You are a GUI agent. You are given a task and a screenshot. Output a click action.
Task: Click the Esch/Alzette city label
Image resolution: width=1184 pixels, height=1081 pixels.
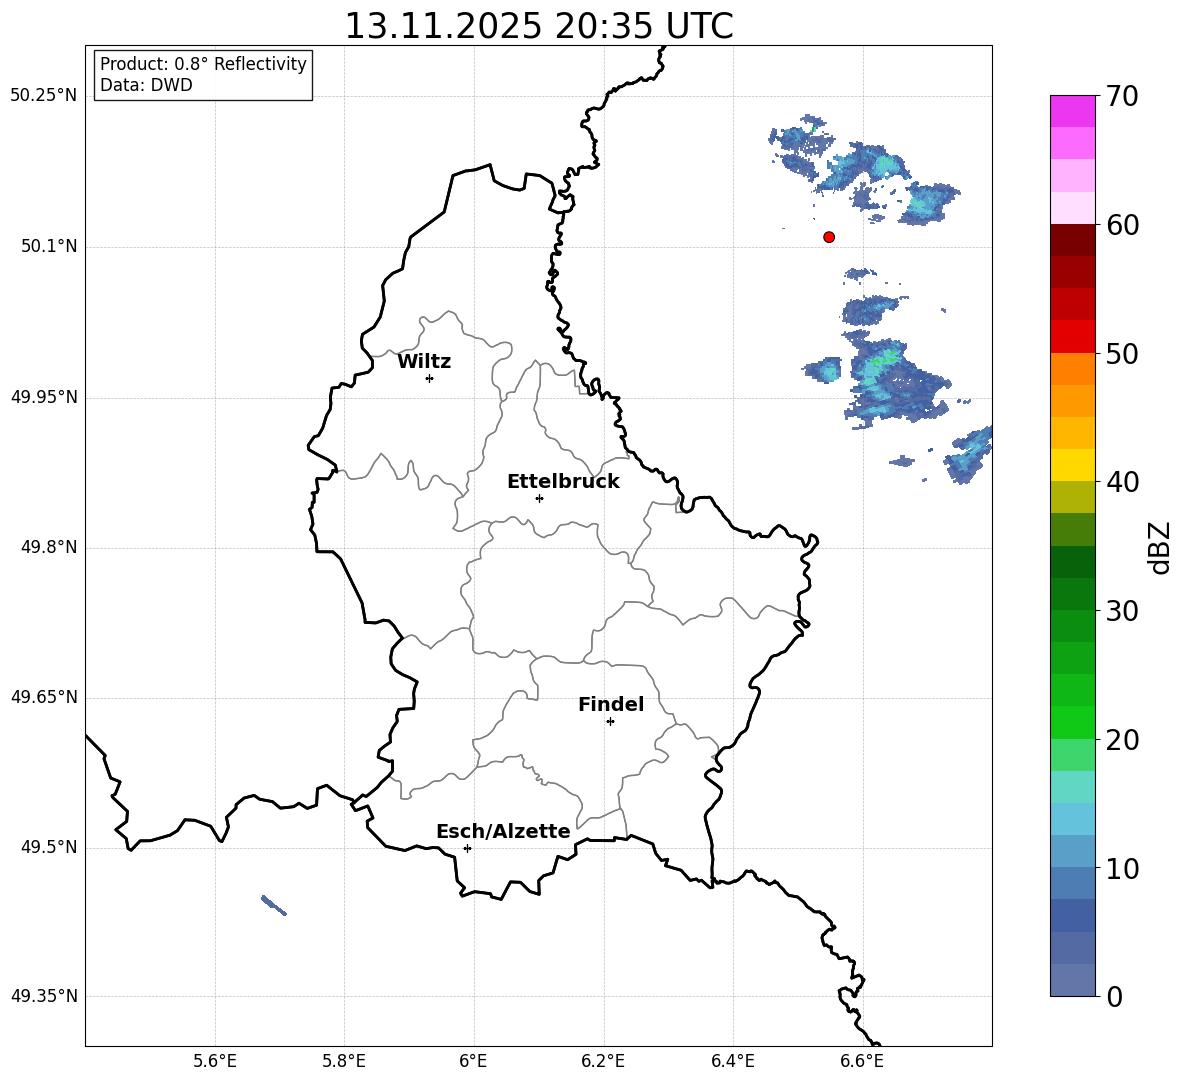point(503,832)
